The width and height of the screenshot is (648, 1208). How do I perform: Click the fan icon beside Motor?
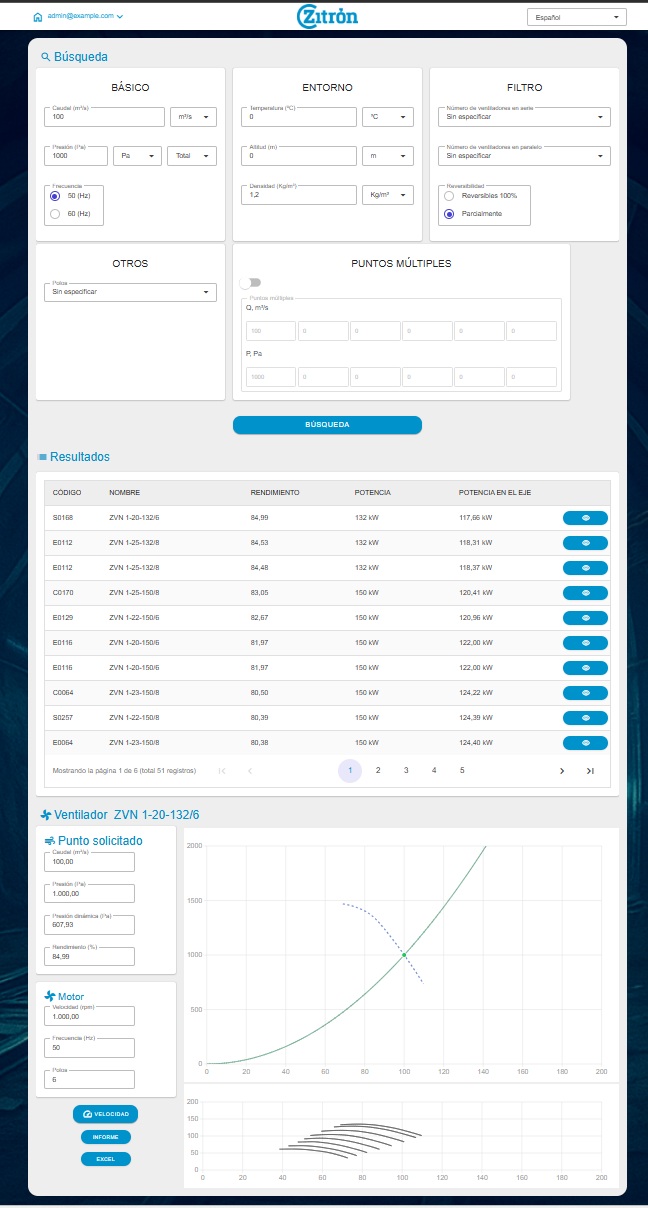[x=50, y=996]
